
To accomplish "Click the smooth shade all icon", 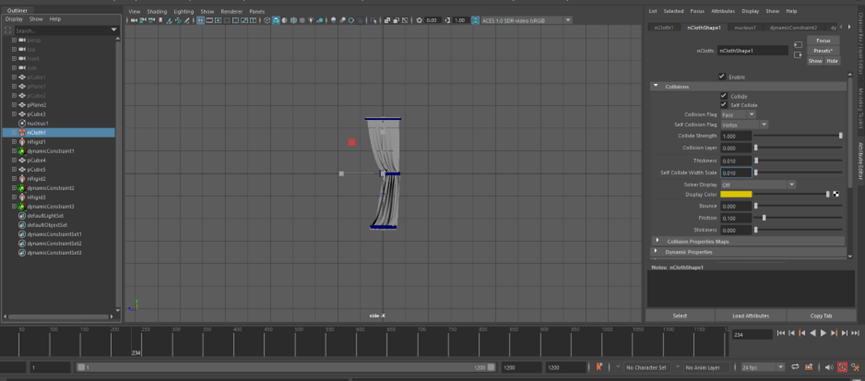I will point(276,20).
